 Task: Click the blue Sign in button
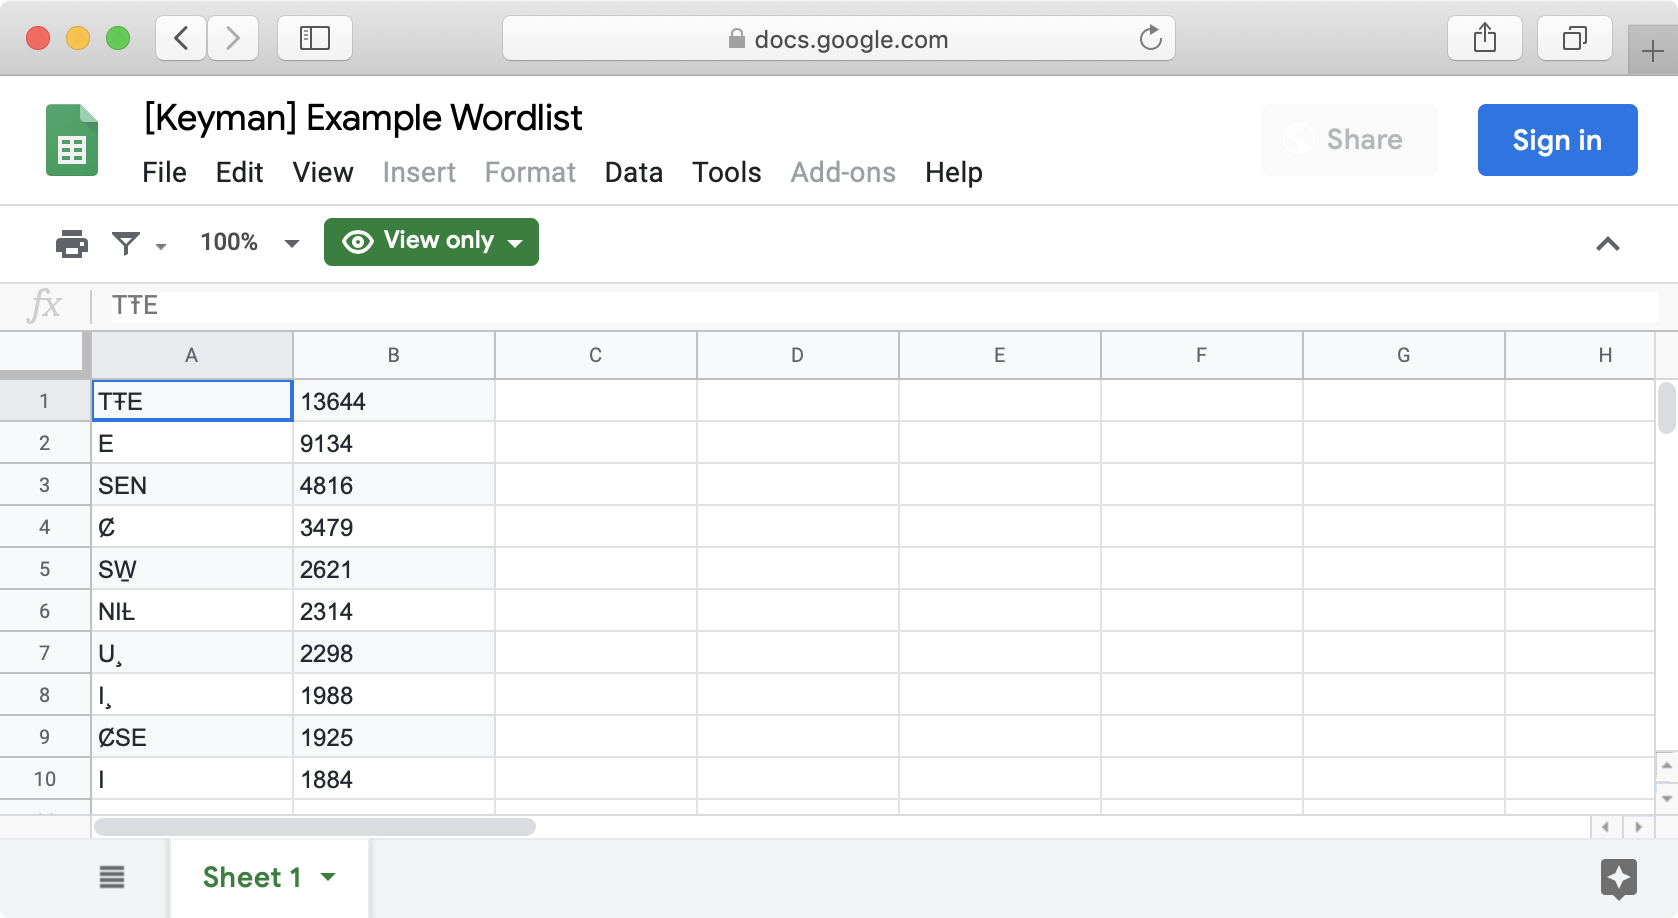click(x=1557, y=140)
